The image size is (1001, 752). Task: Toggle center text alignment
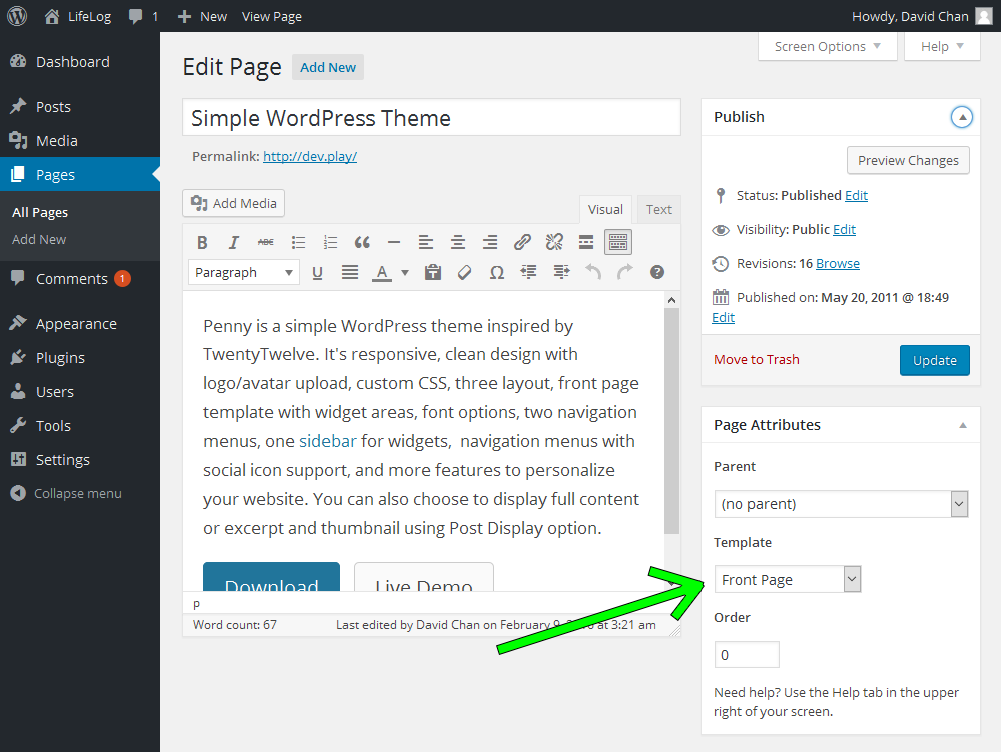[458, 241]
